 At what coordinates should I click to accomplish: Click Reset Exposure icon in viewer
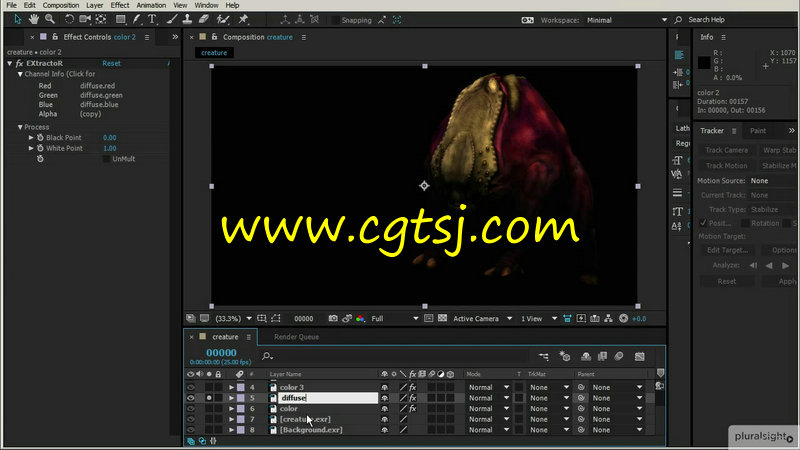(x=623, y=318)
